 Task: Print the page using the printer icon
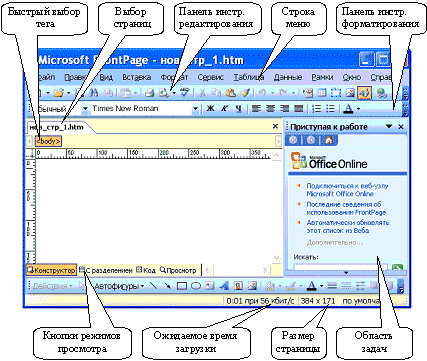[x=150, y=93]
